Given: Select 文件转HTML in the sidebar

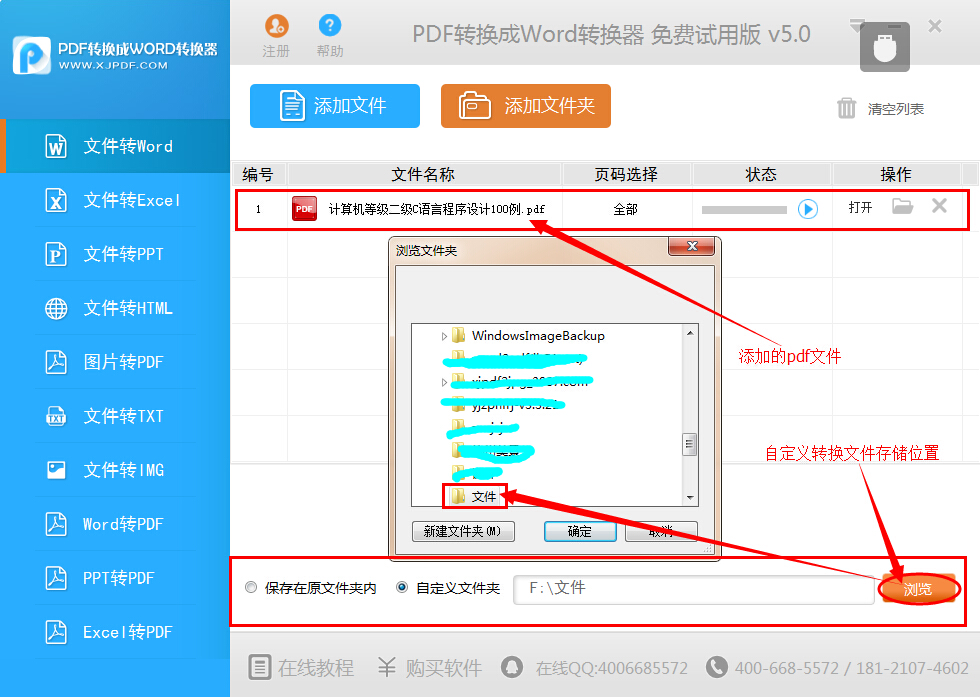Looking at the screenshot, I should [x=116, y=308].
